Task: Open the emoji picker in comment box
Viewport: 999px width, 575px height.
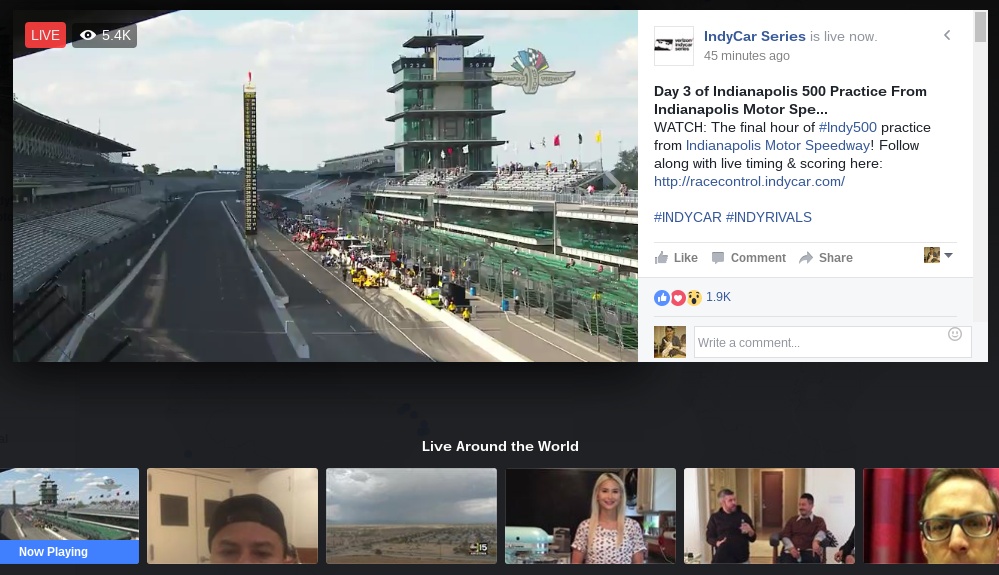Action: [x=955, y=334]
